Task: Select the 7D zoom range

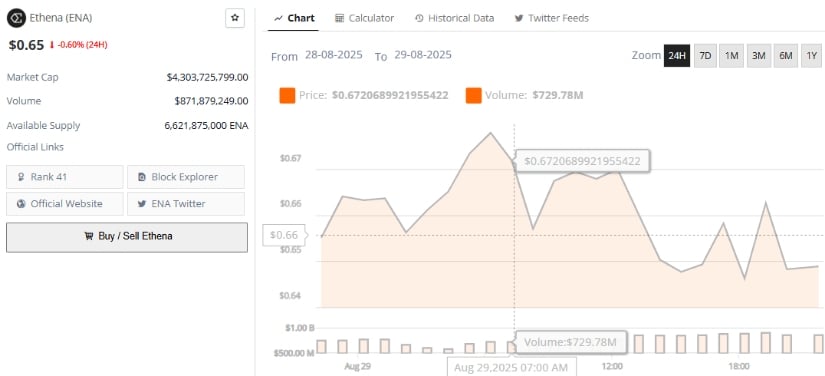Action: point(705,56)
